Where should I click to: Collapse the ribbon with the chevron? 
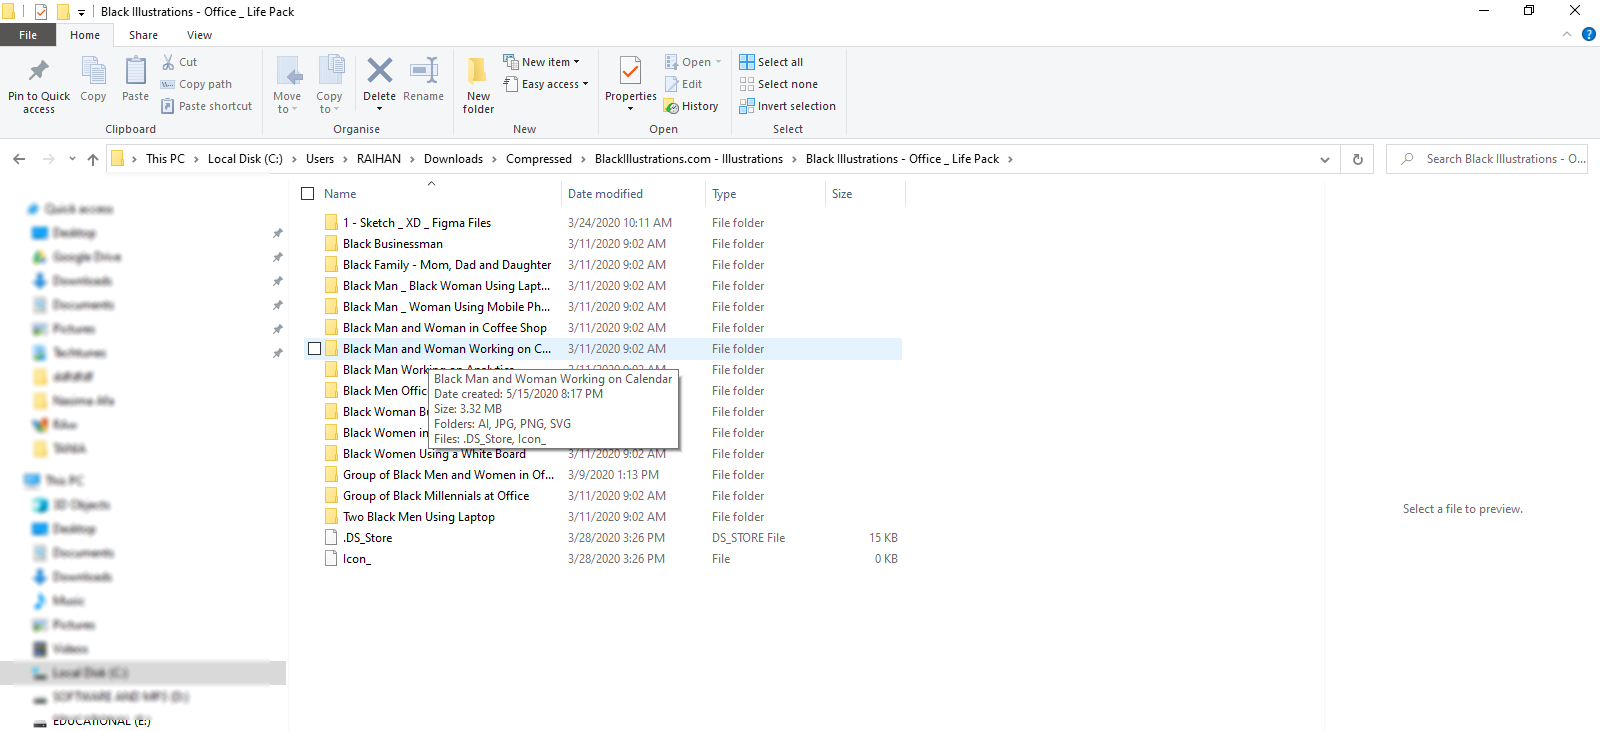(x=1567, y=34)
